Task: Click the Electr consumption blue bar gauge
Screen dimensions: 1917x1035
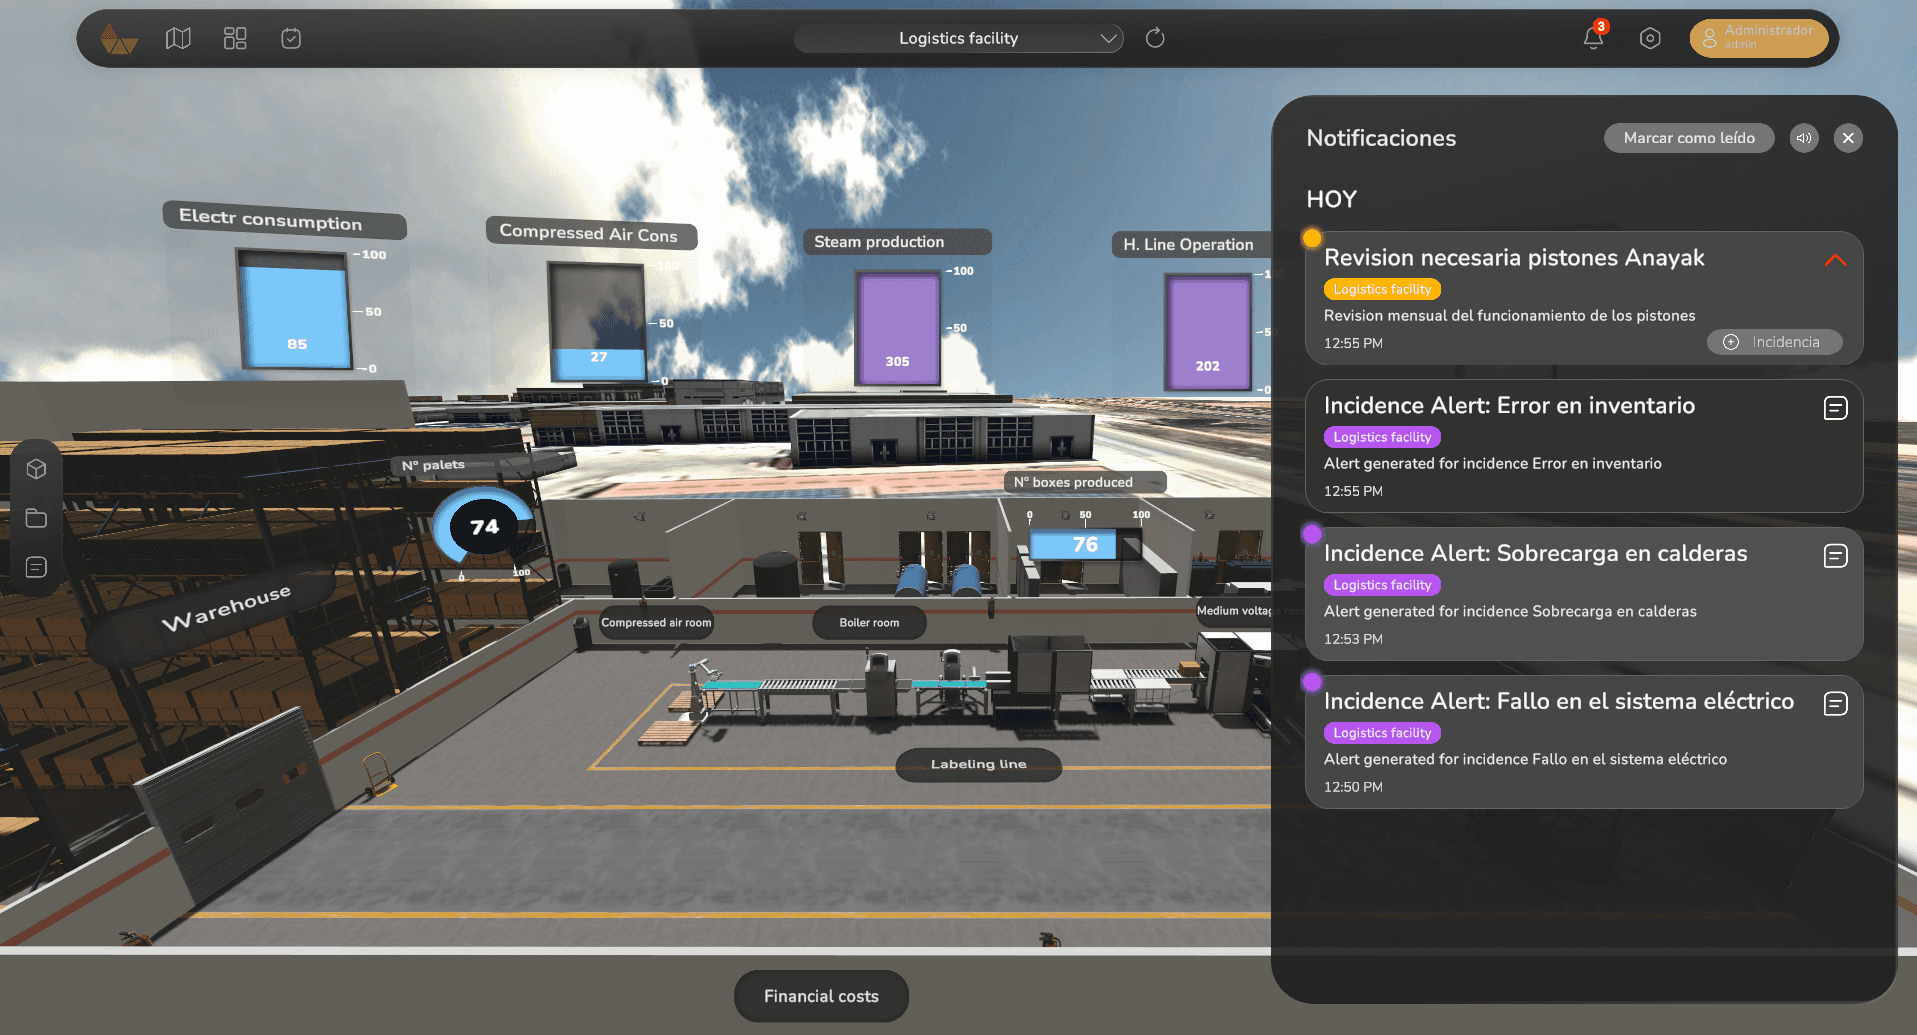Action: [x=294, y=310]
